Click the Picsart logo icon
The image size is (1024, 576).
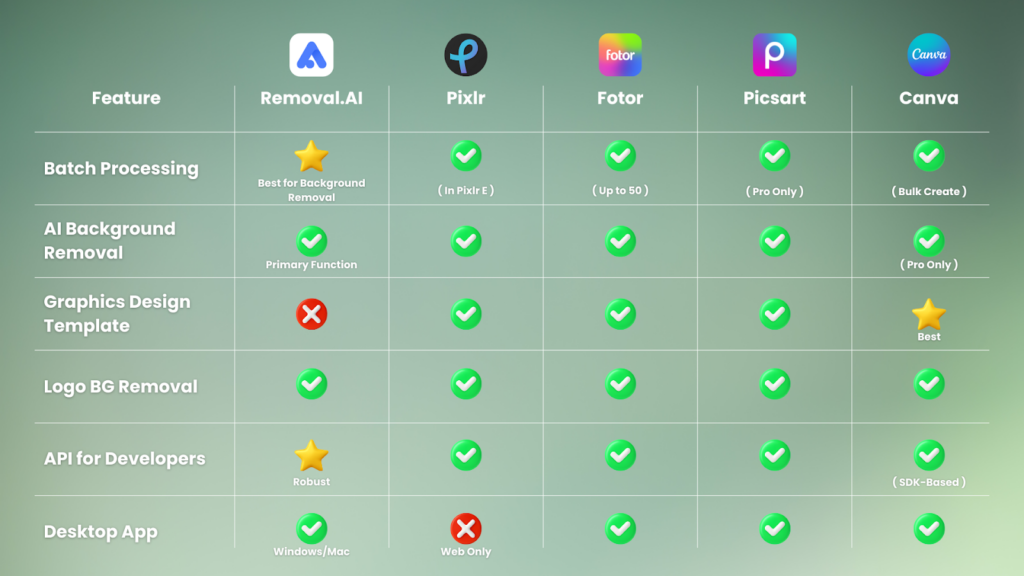click(x=774, y=55)
